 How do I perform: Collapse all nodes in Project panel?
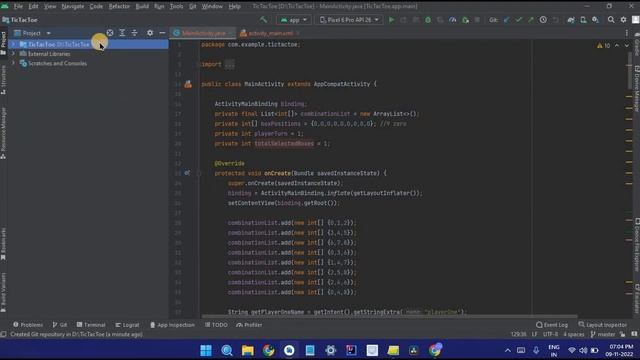click(134, 33)
